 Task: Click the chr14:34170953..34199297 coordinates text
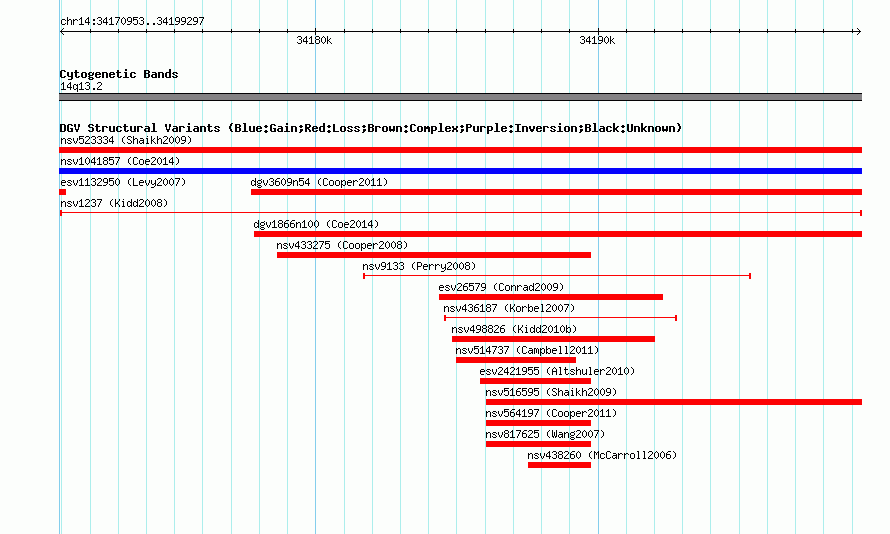point(132,21)
